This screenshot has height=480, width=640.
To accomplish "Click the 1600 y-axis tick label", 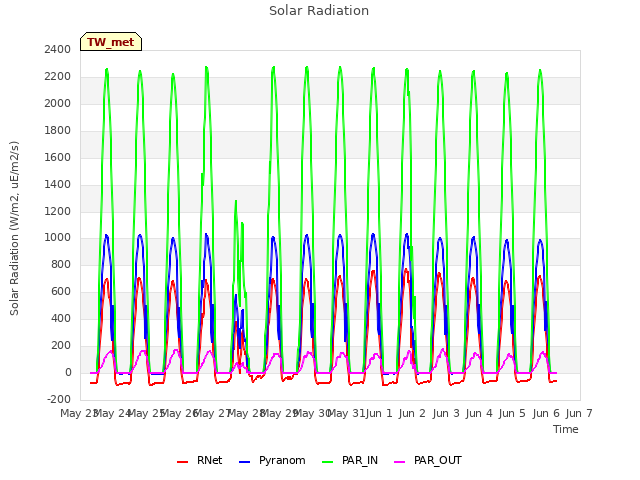I will click(58, 157).
